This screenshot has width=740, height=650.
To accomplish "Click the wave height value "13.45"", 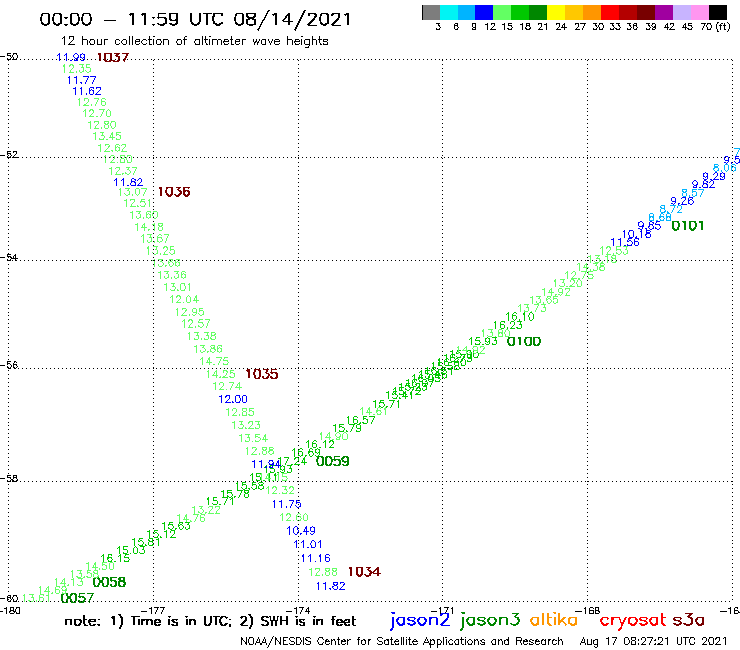I will click(x=107, y=136).
